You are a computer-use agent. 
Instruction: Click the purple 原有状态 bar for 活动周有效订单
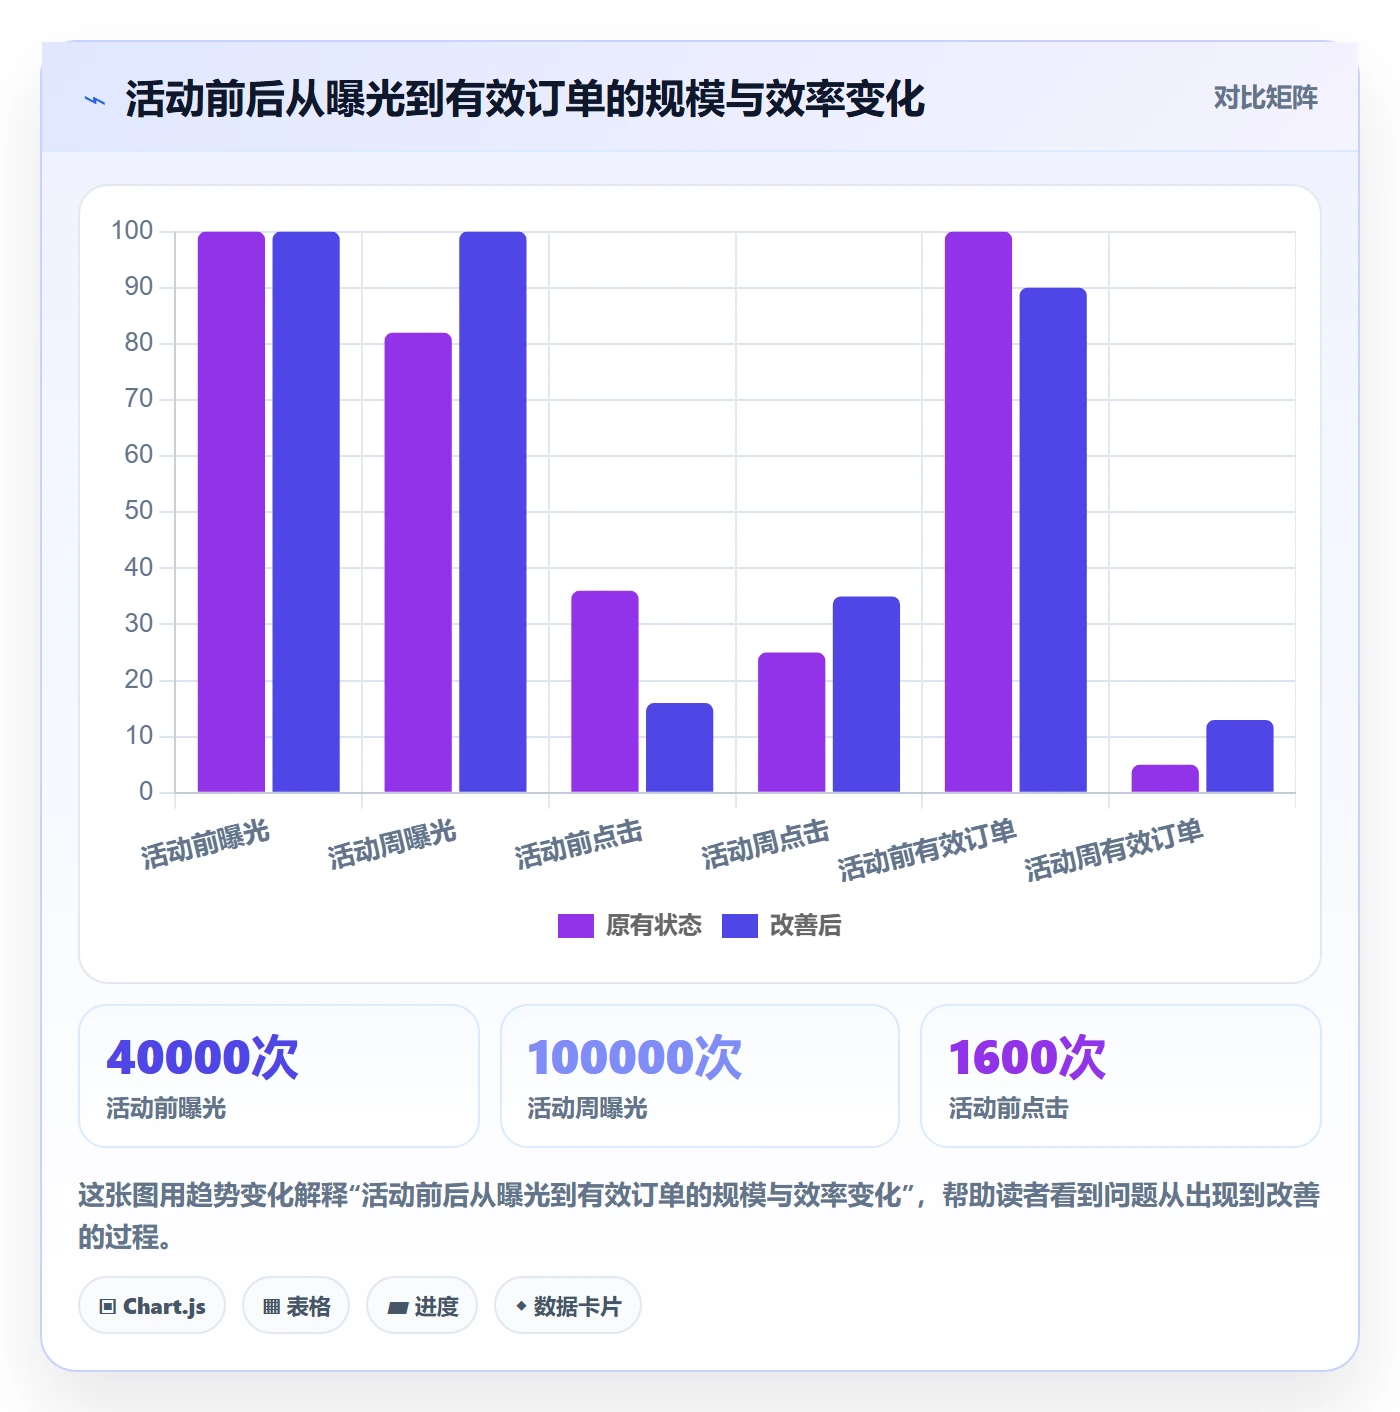click(1165, 778)
